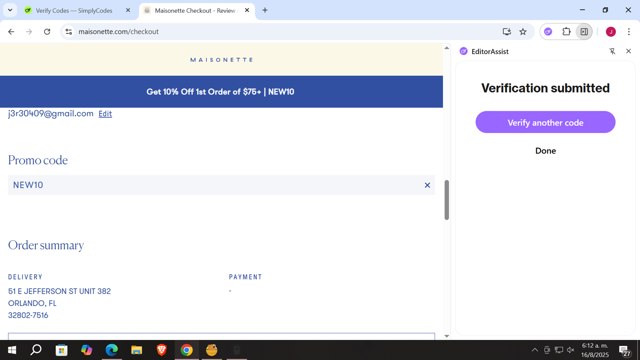This screenshot has width=640, height=360.
Task: Open Microsoft Store from taskbar
Action: click(x=62, y=350)
